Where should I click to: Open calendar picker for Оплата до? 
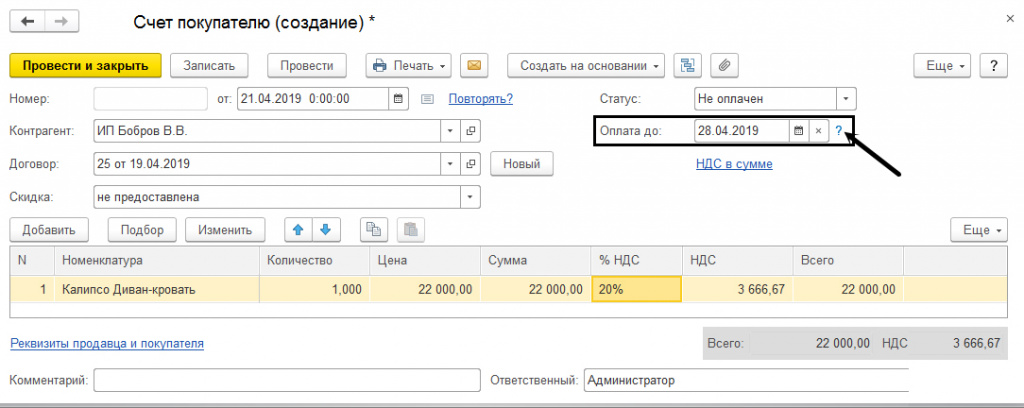(798, 131)
